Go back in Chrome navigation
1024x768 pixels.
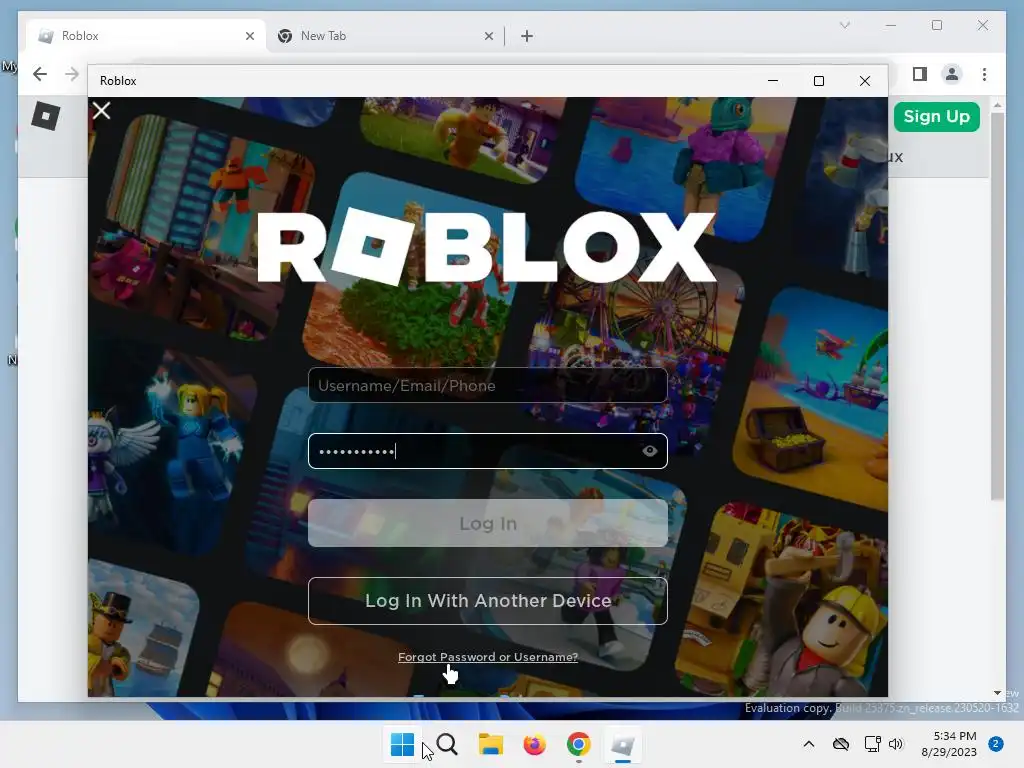click(x=40, y=74)
